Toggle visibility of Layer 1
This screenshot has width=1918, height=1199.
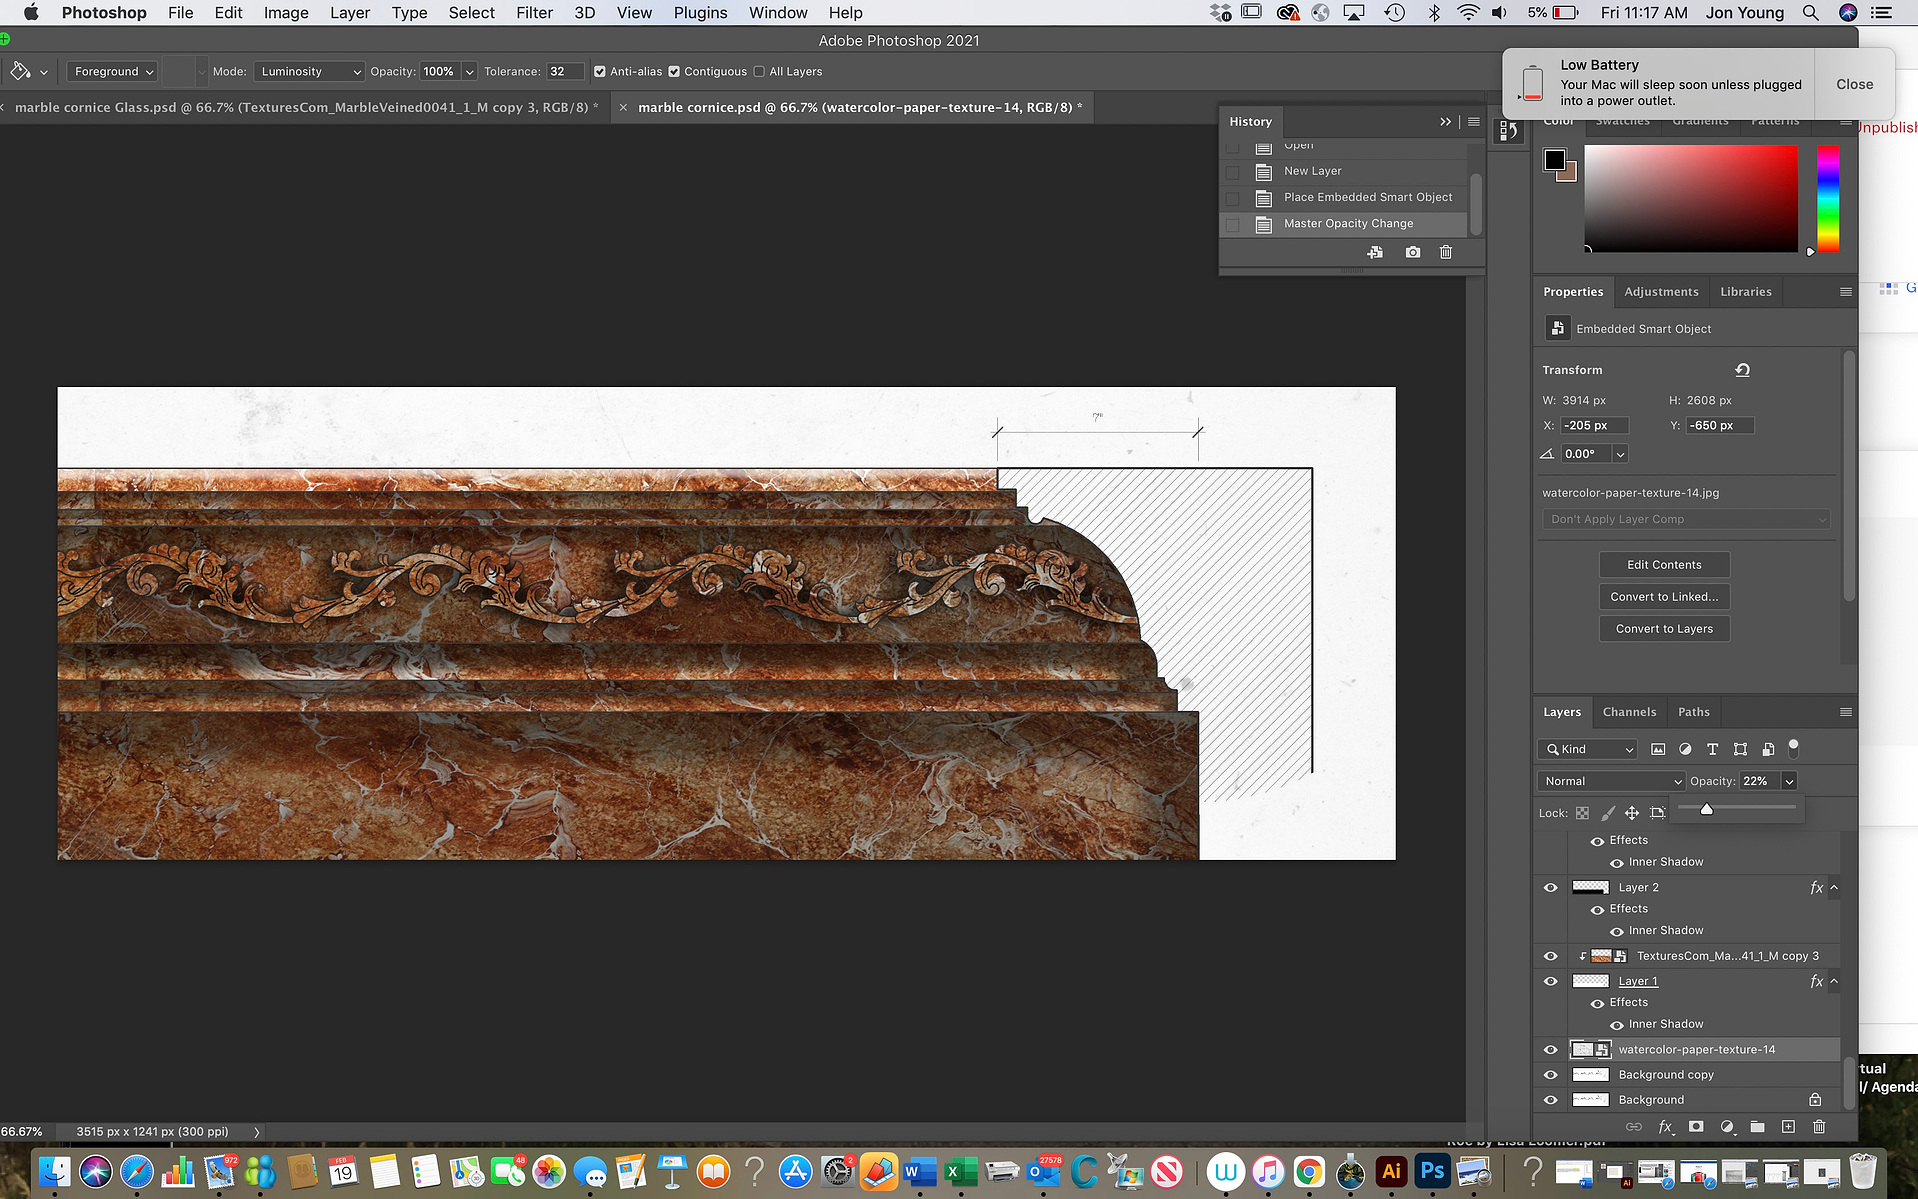click(1550, 981)
